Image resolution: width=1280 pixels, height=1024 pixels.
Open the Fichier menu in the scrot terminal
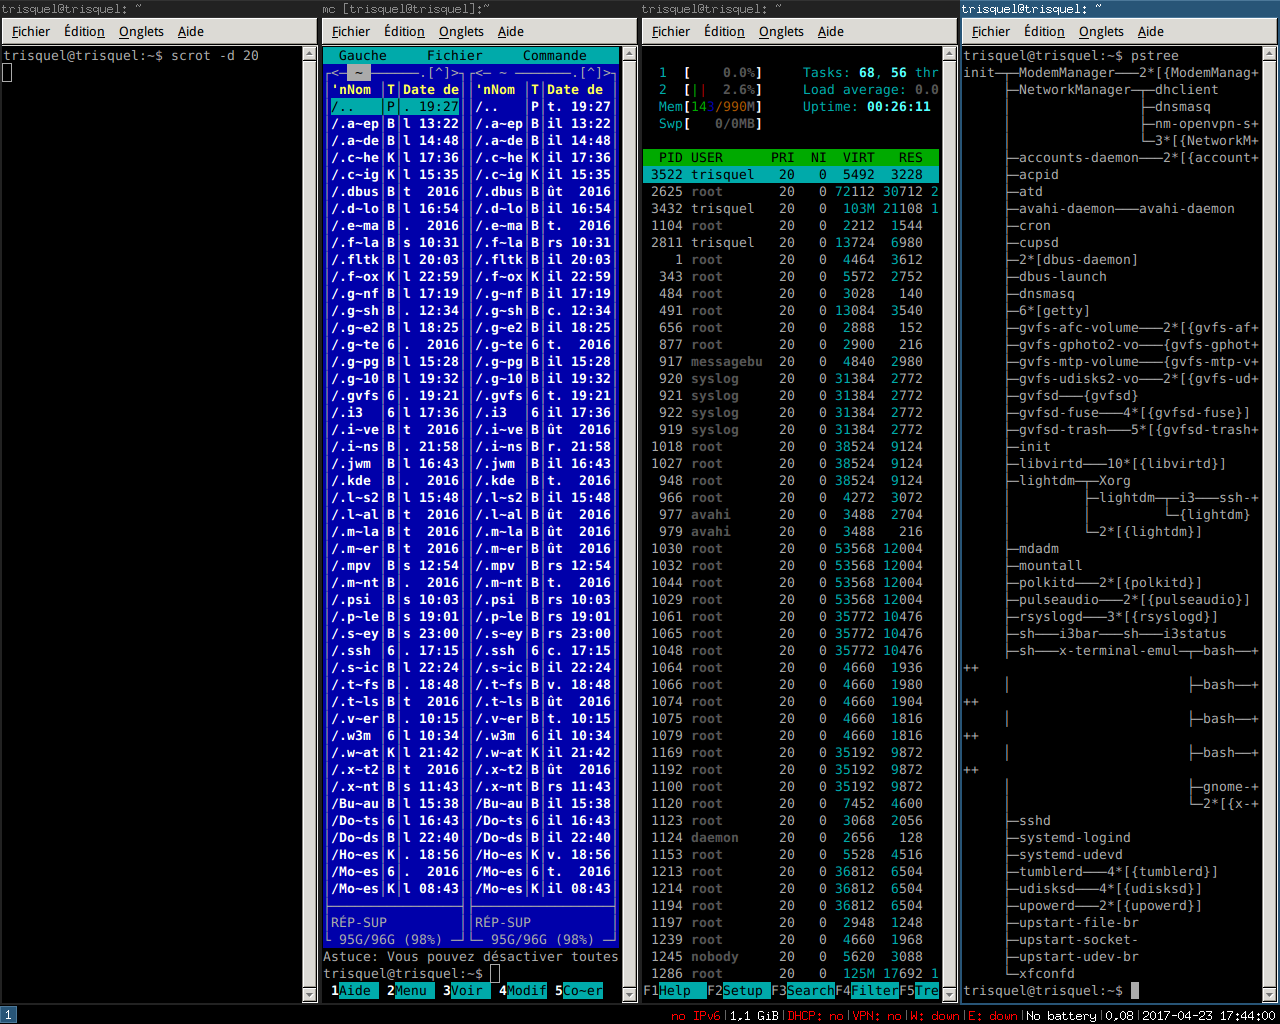point(31,31)
